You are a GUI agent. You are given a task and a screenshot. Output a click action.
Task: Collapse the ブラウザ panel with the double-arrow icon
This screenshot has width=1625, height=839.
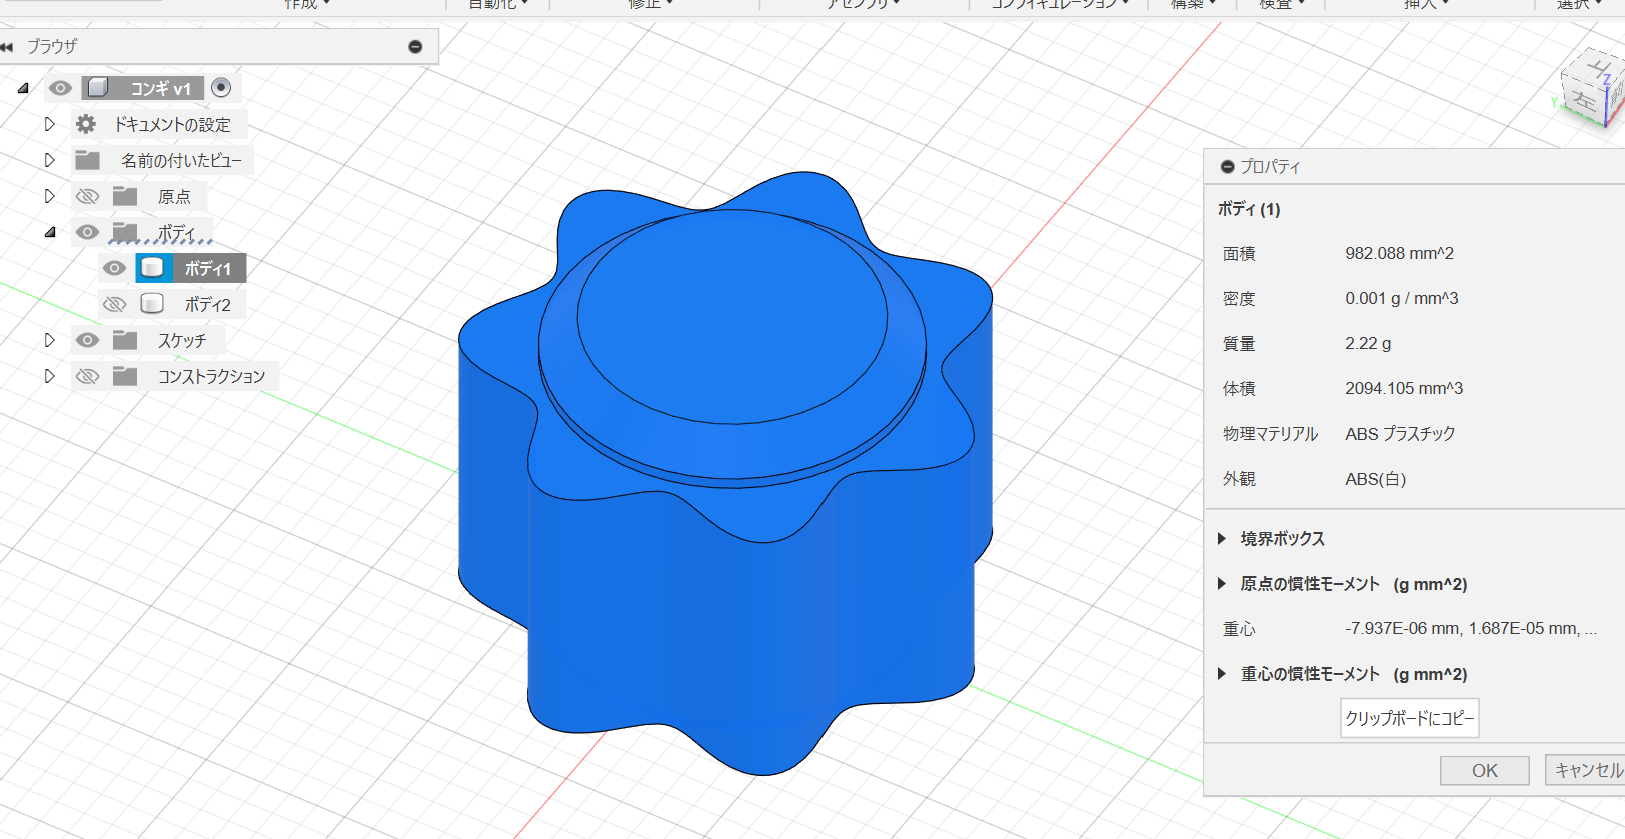(7, 47)
